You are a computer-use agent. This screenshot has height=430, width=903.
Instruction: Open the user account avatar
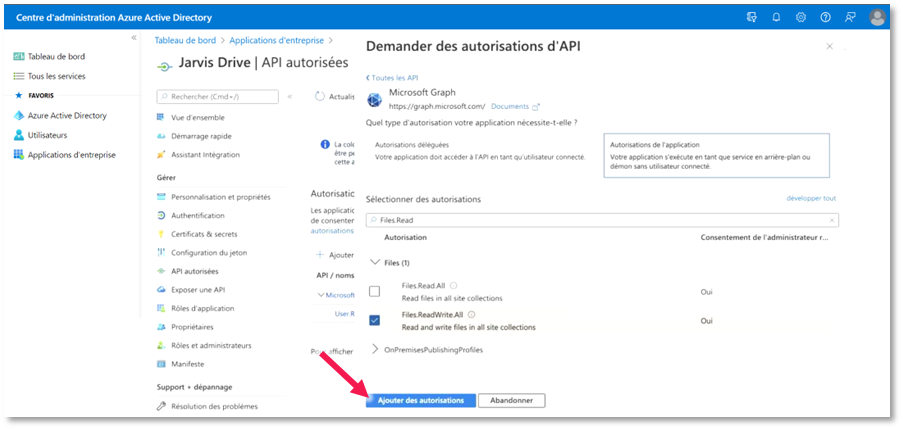point(878,17)
